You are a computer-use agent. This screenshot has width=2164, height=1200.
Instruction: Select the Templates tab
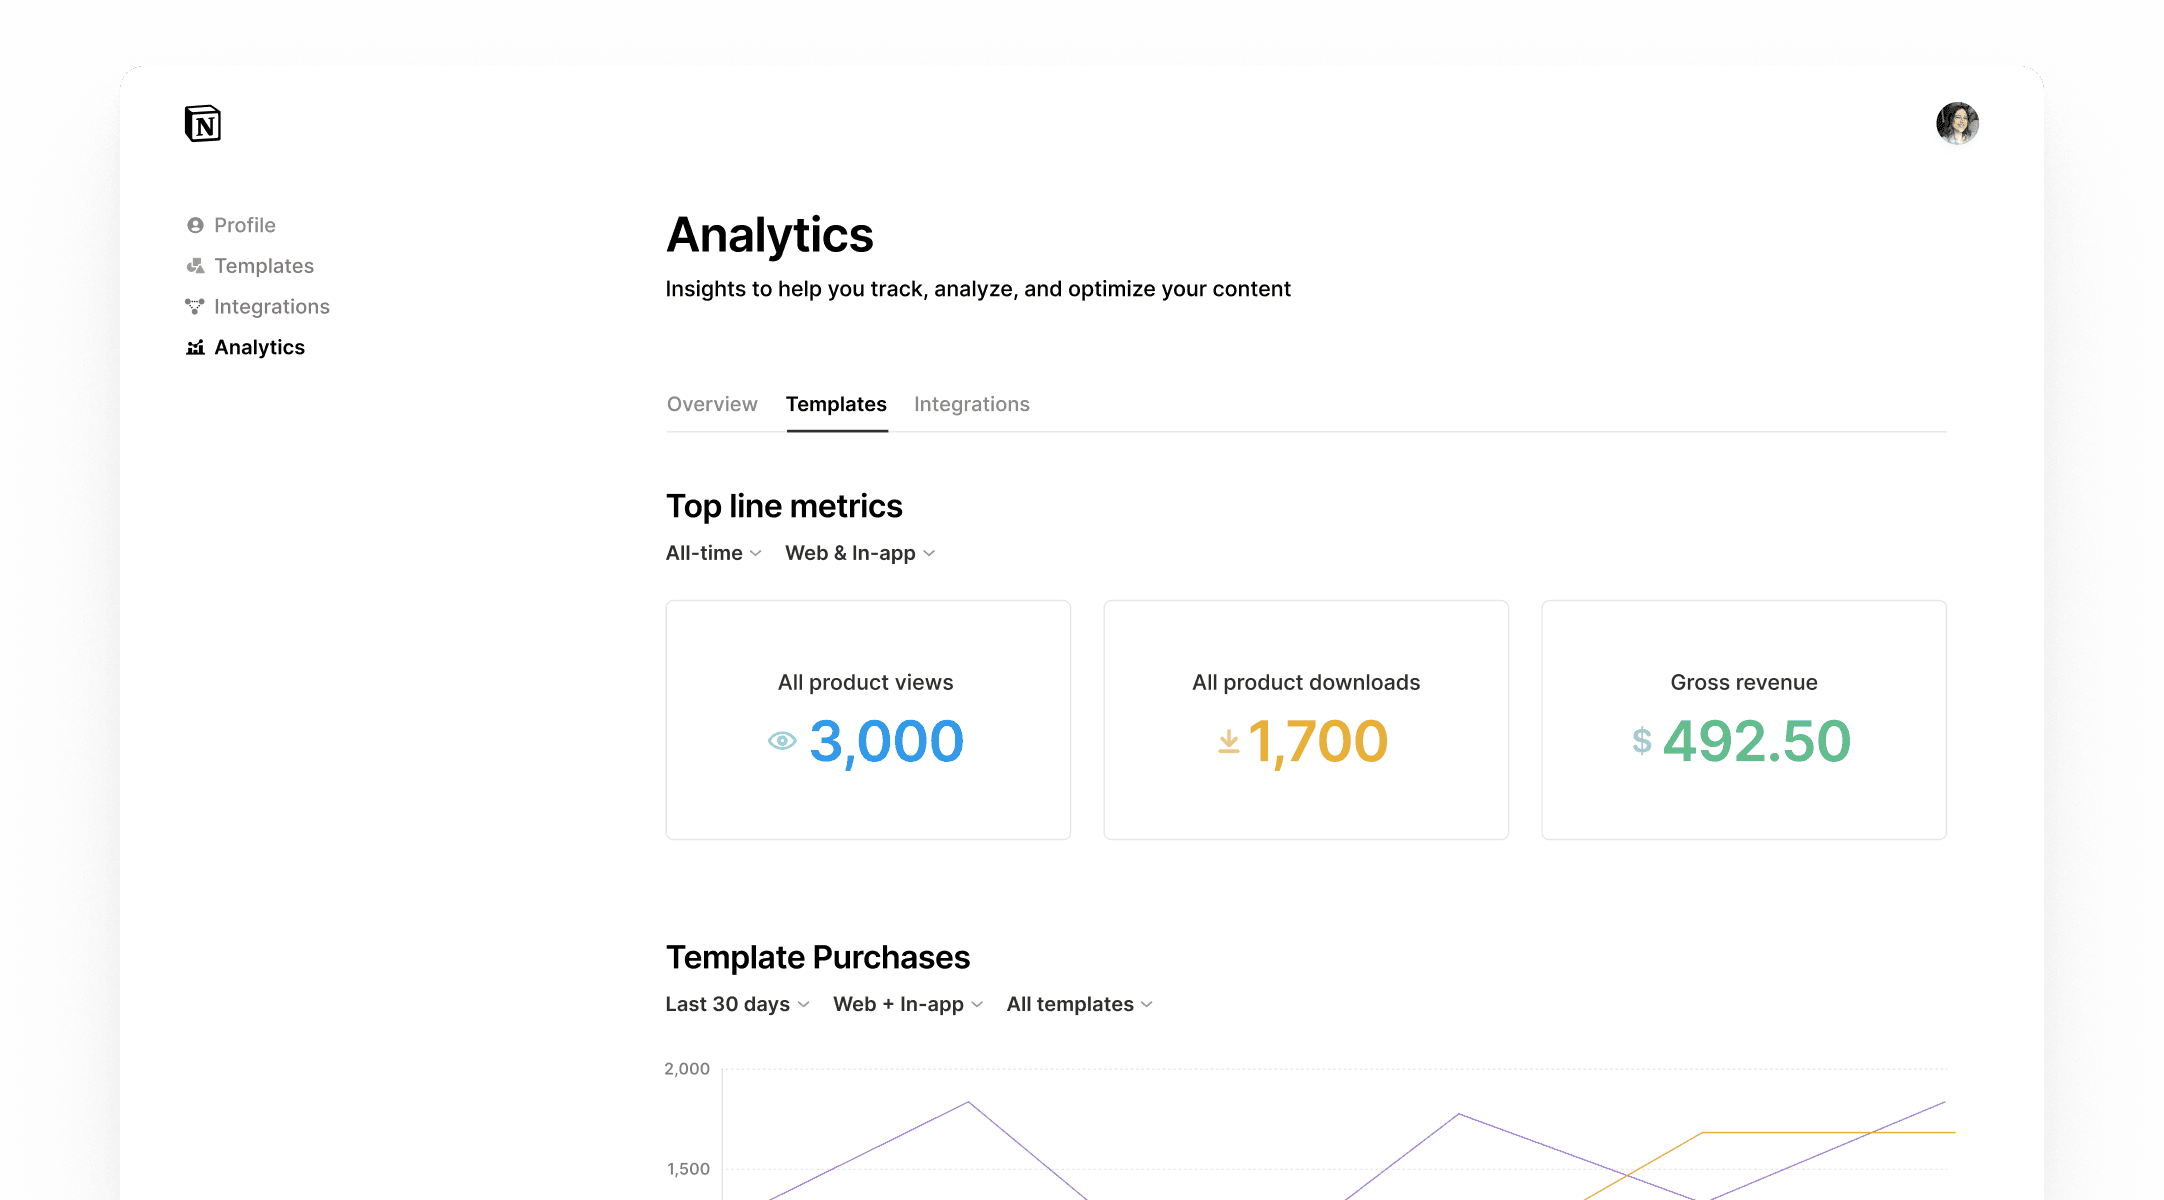[x=836, y=404]
